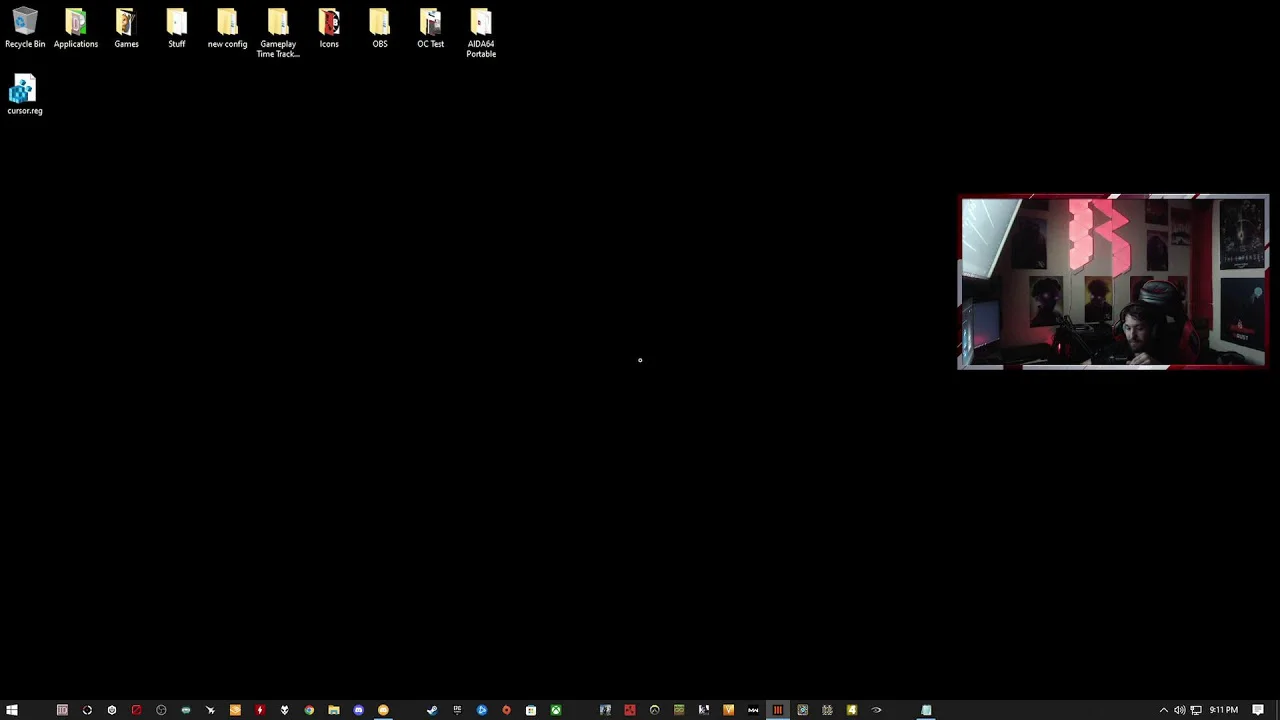Open the Action Center notifications
The width and height of the screenshot is (1280, 720).
1258,710
